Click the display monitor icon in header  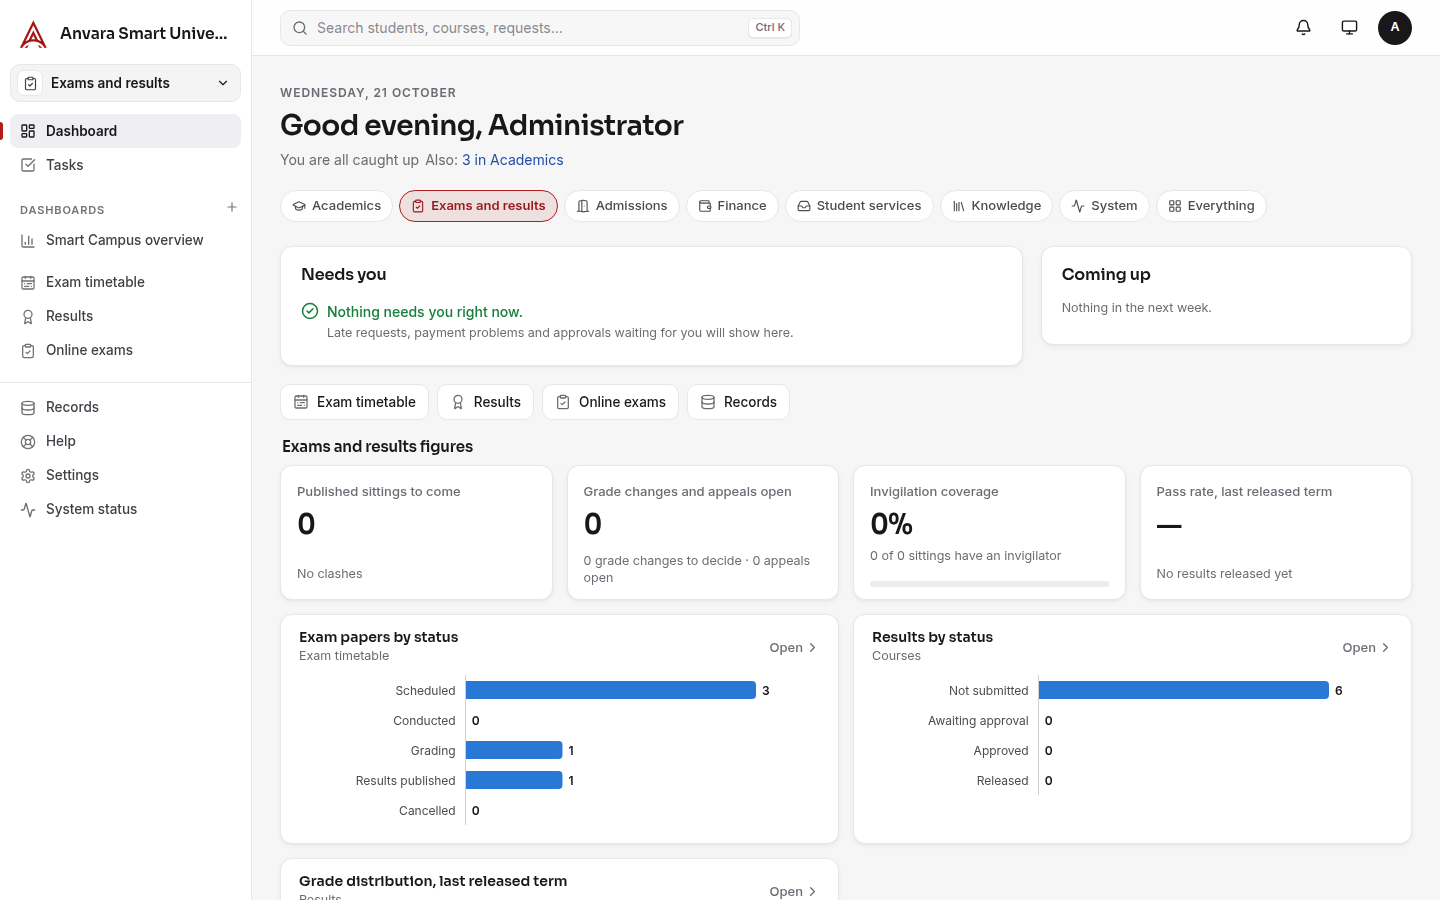click(x=1349, y=28)
